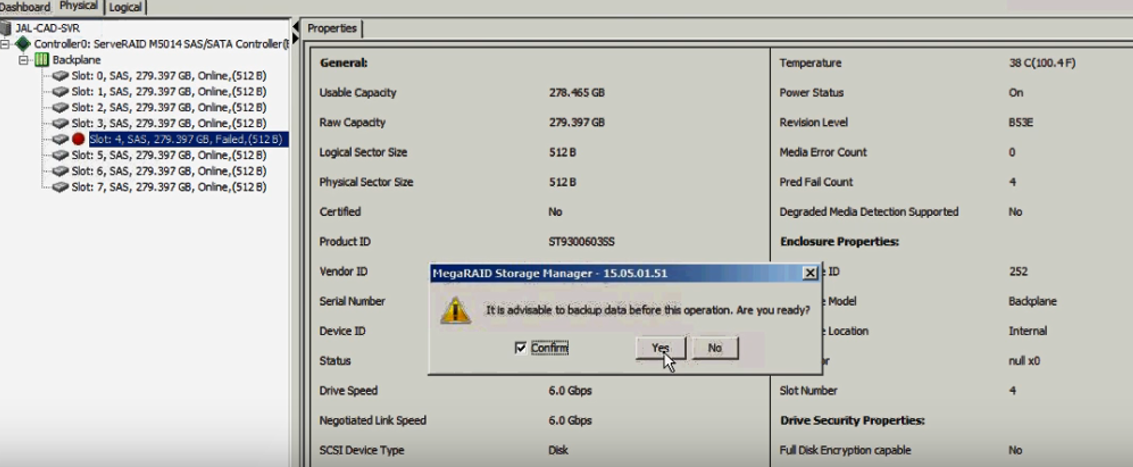Click the drive icon for Slot 2

click(61, 108)
